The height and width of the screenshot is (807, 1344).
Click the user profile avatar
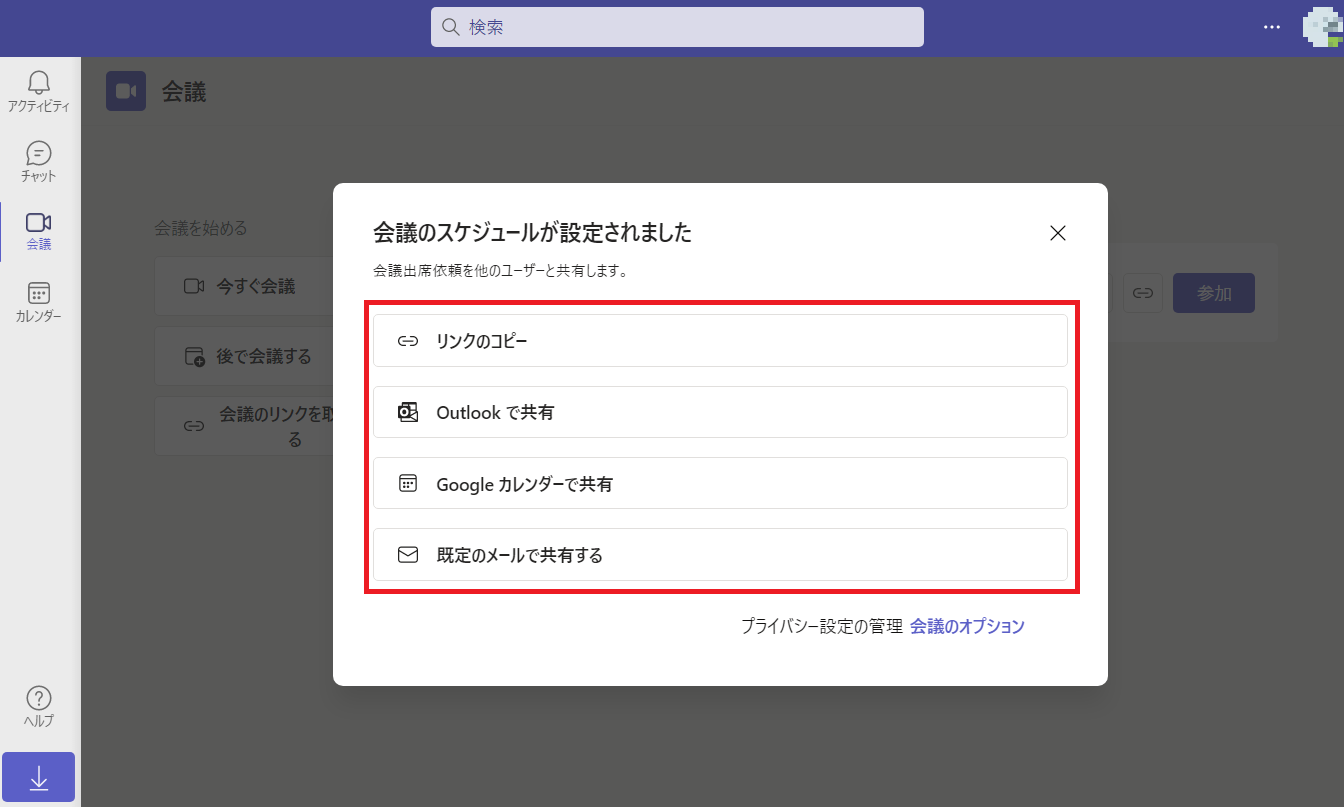point(1322,27)
